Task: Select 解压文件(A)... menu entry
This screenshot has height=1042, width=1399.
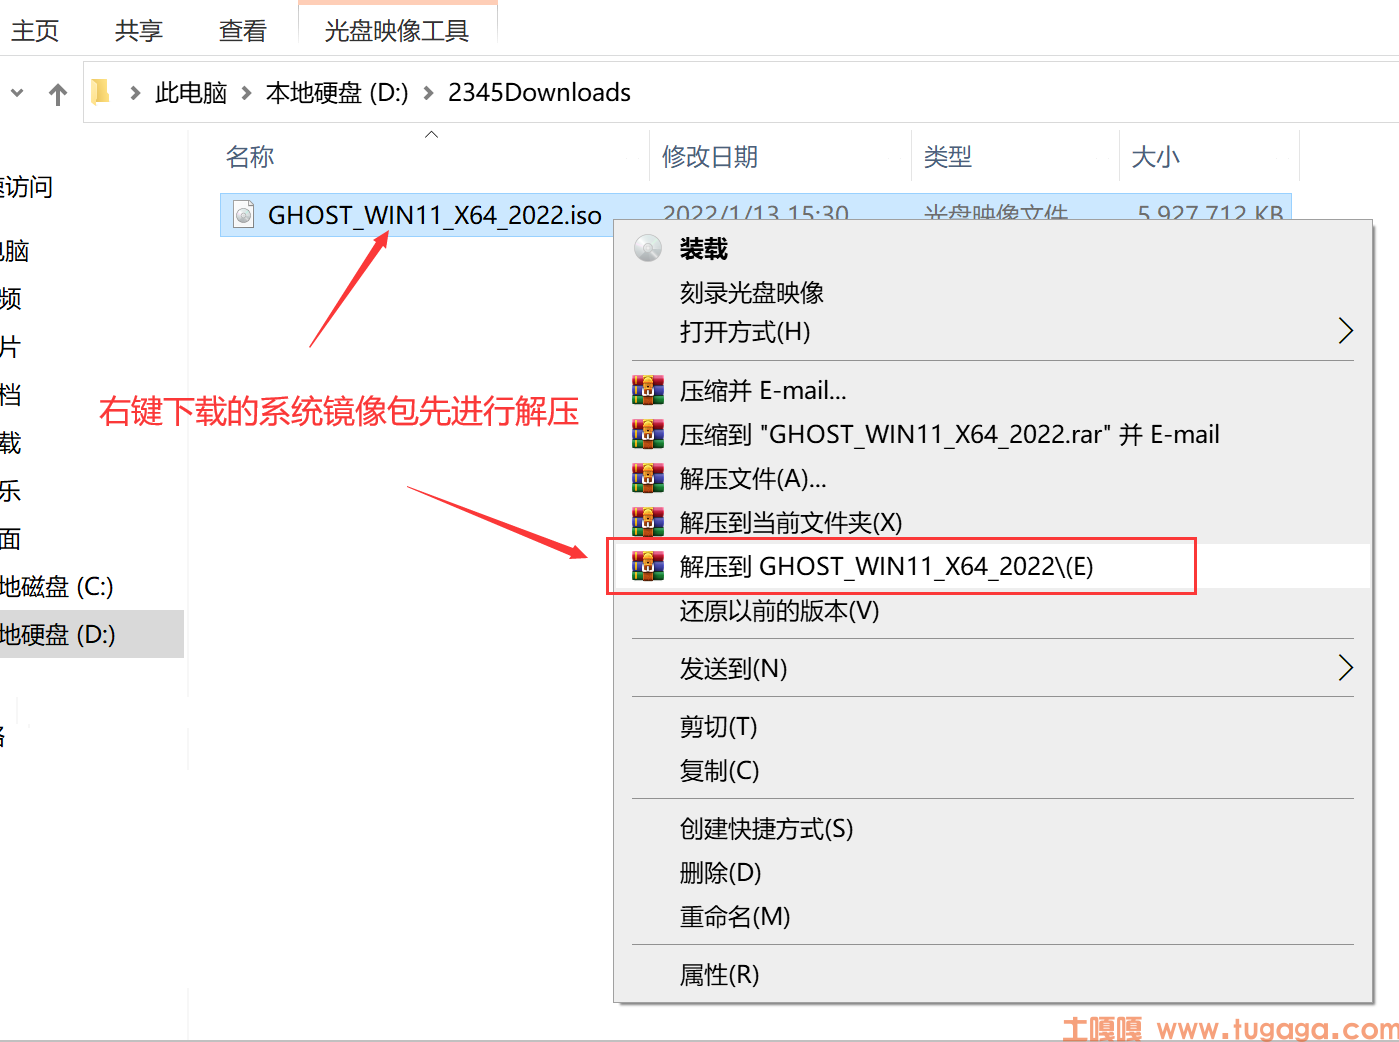Action: tap(753, 478)
